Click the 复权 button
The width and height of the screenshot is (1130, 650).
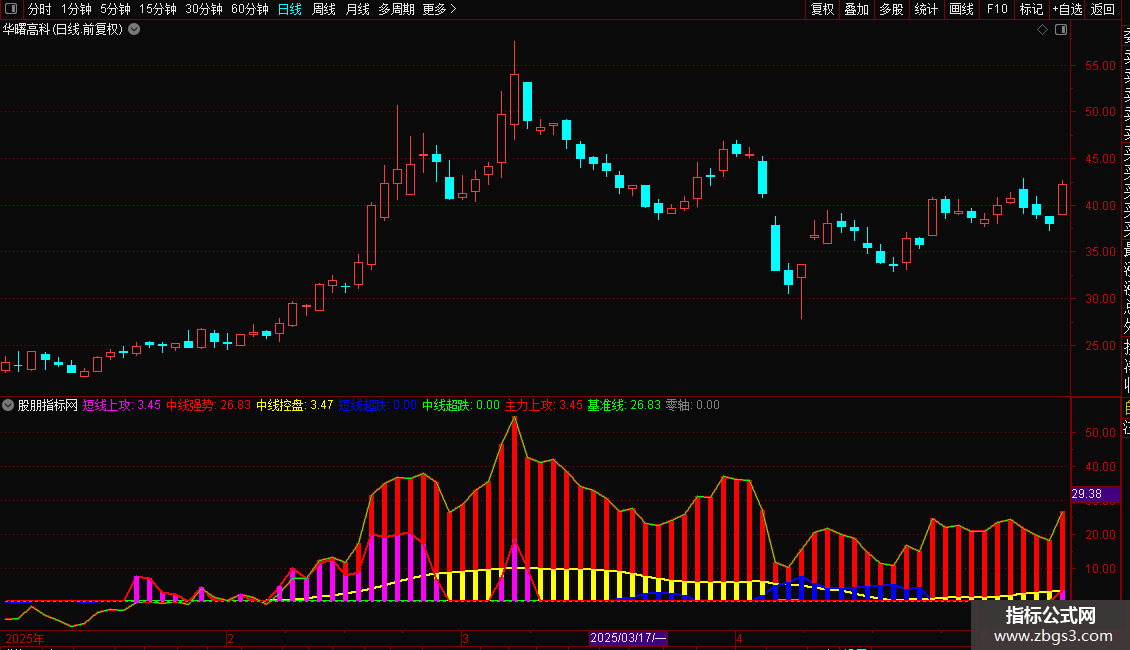[x=822, y=9]
